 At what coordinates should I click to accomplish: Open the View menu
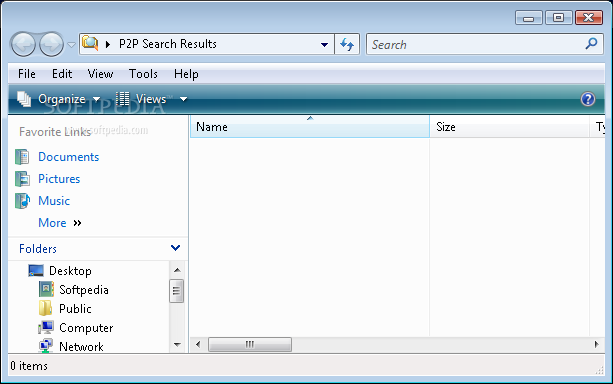click(100, 74)
